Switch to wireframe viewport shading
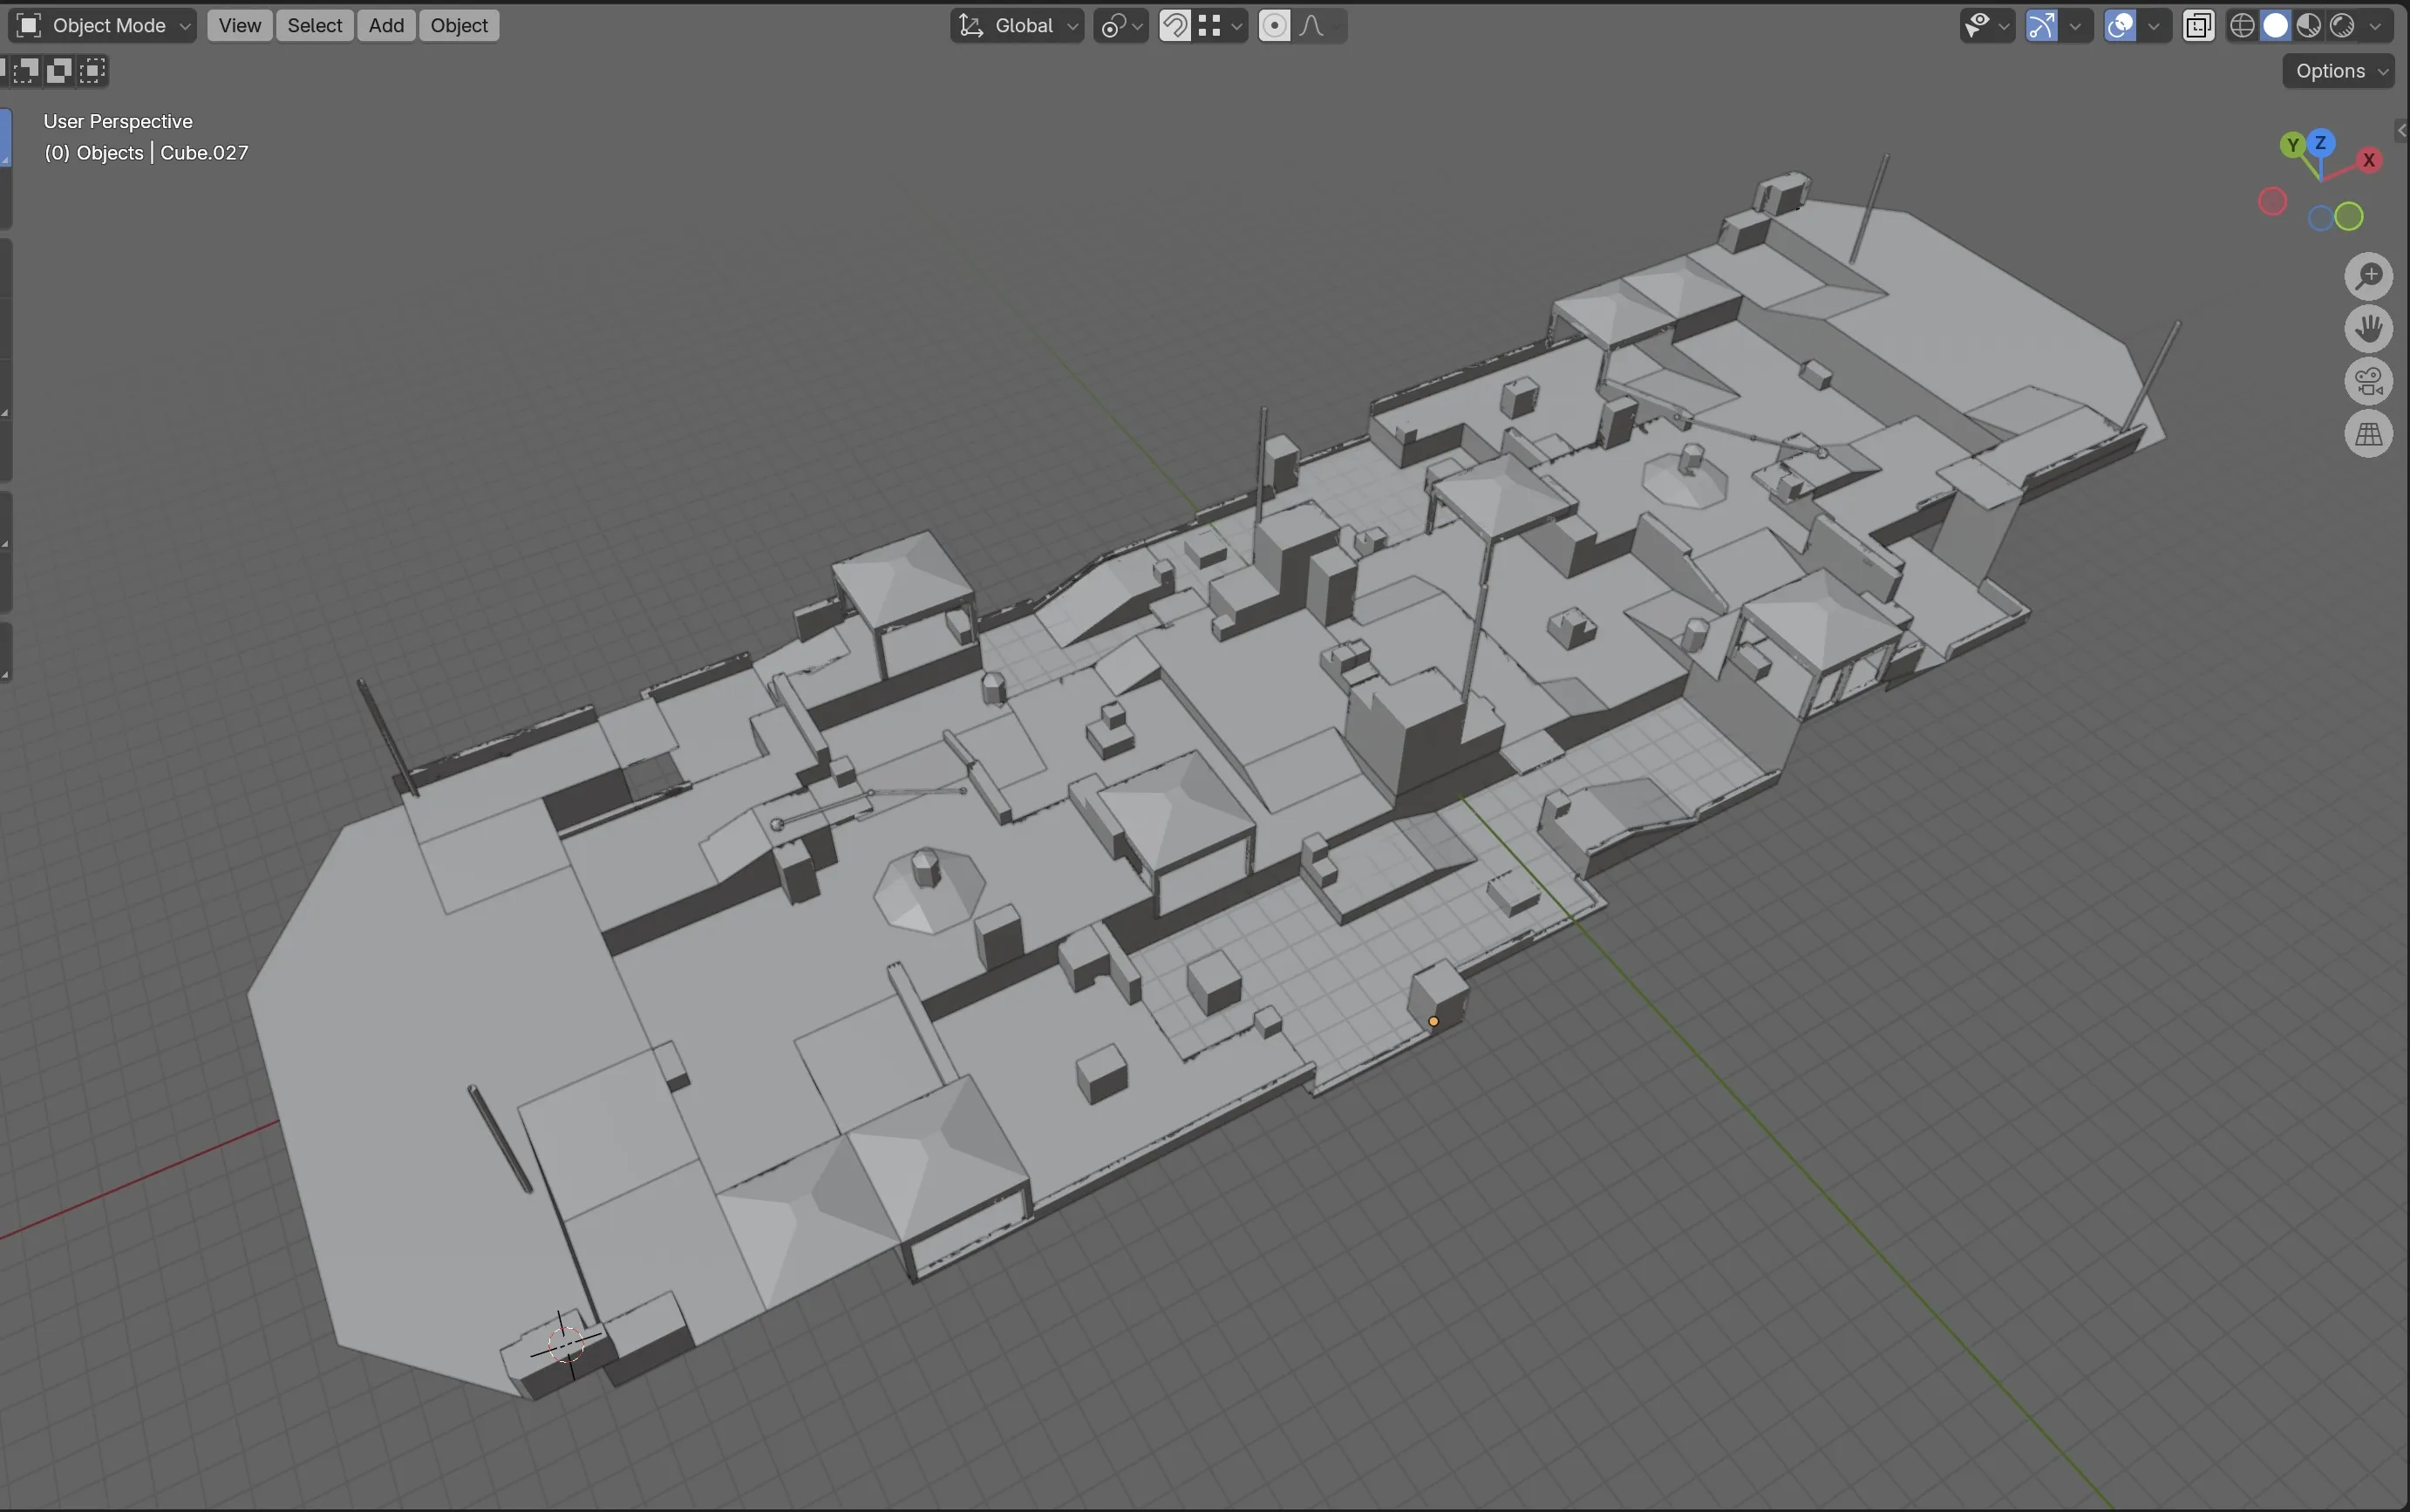The image size is (2410, 1512). point(2243,26)
